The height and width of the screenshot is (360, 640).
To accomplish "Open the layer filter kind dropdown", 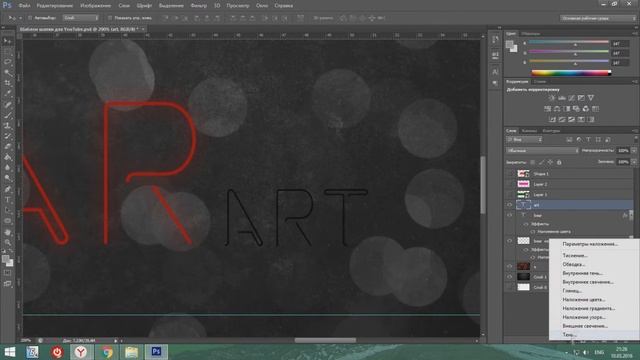I will coord(524,140).
